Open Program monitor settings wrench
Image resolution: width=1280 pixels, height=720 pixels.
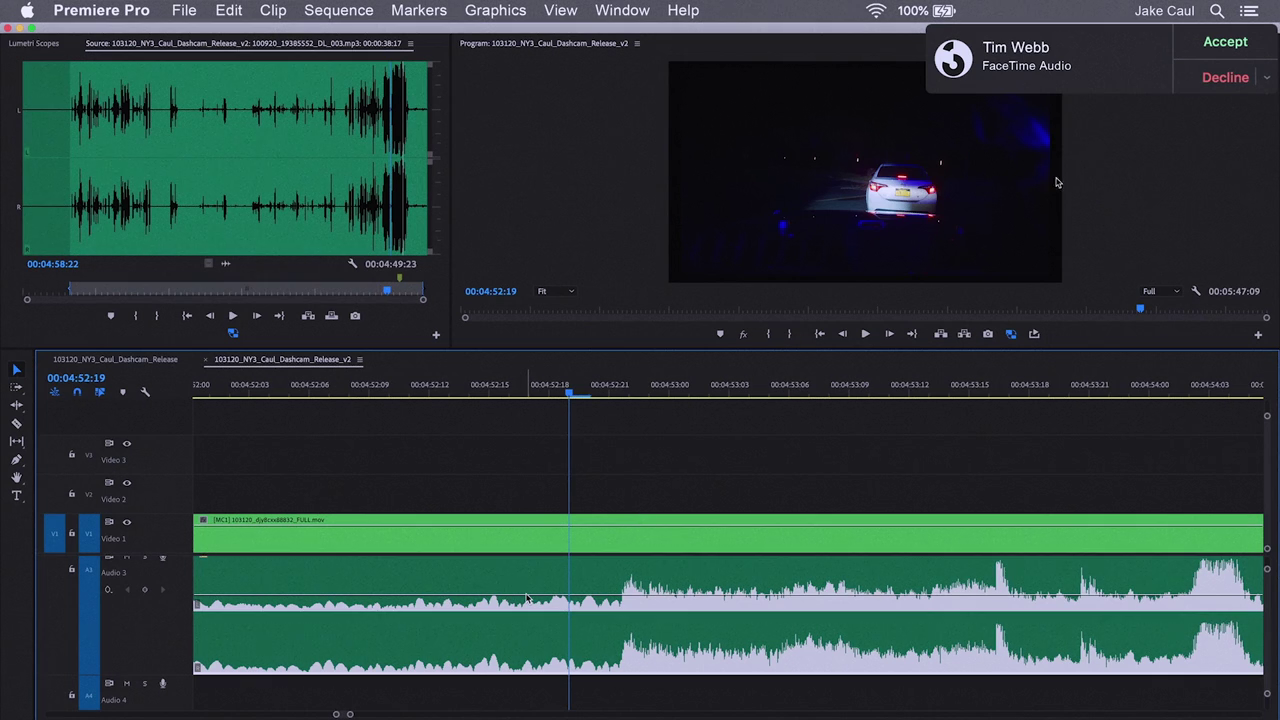coord(1195,291)
